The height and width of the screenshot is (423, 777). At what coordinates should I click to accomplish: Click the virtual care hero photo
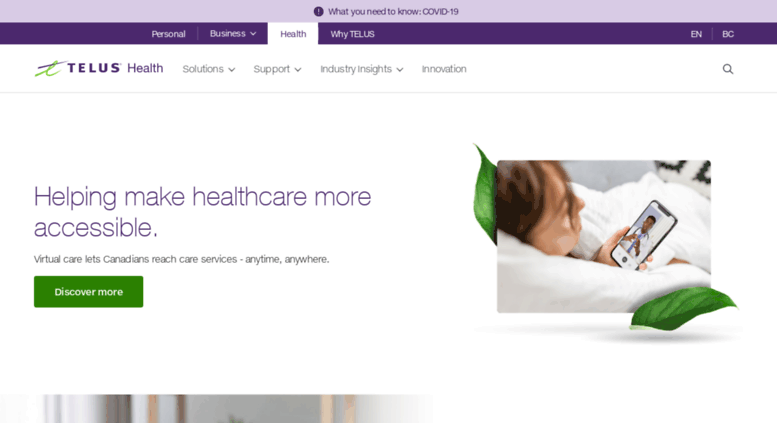(x=604, y=236)
